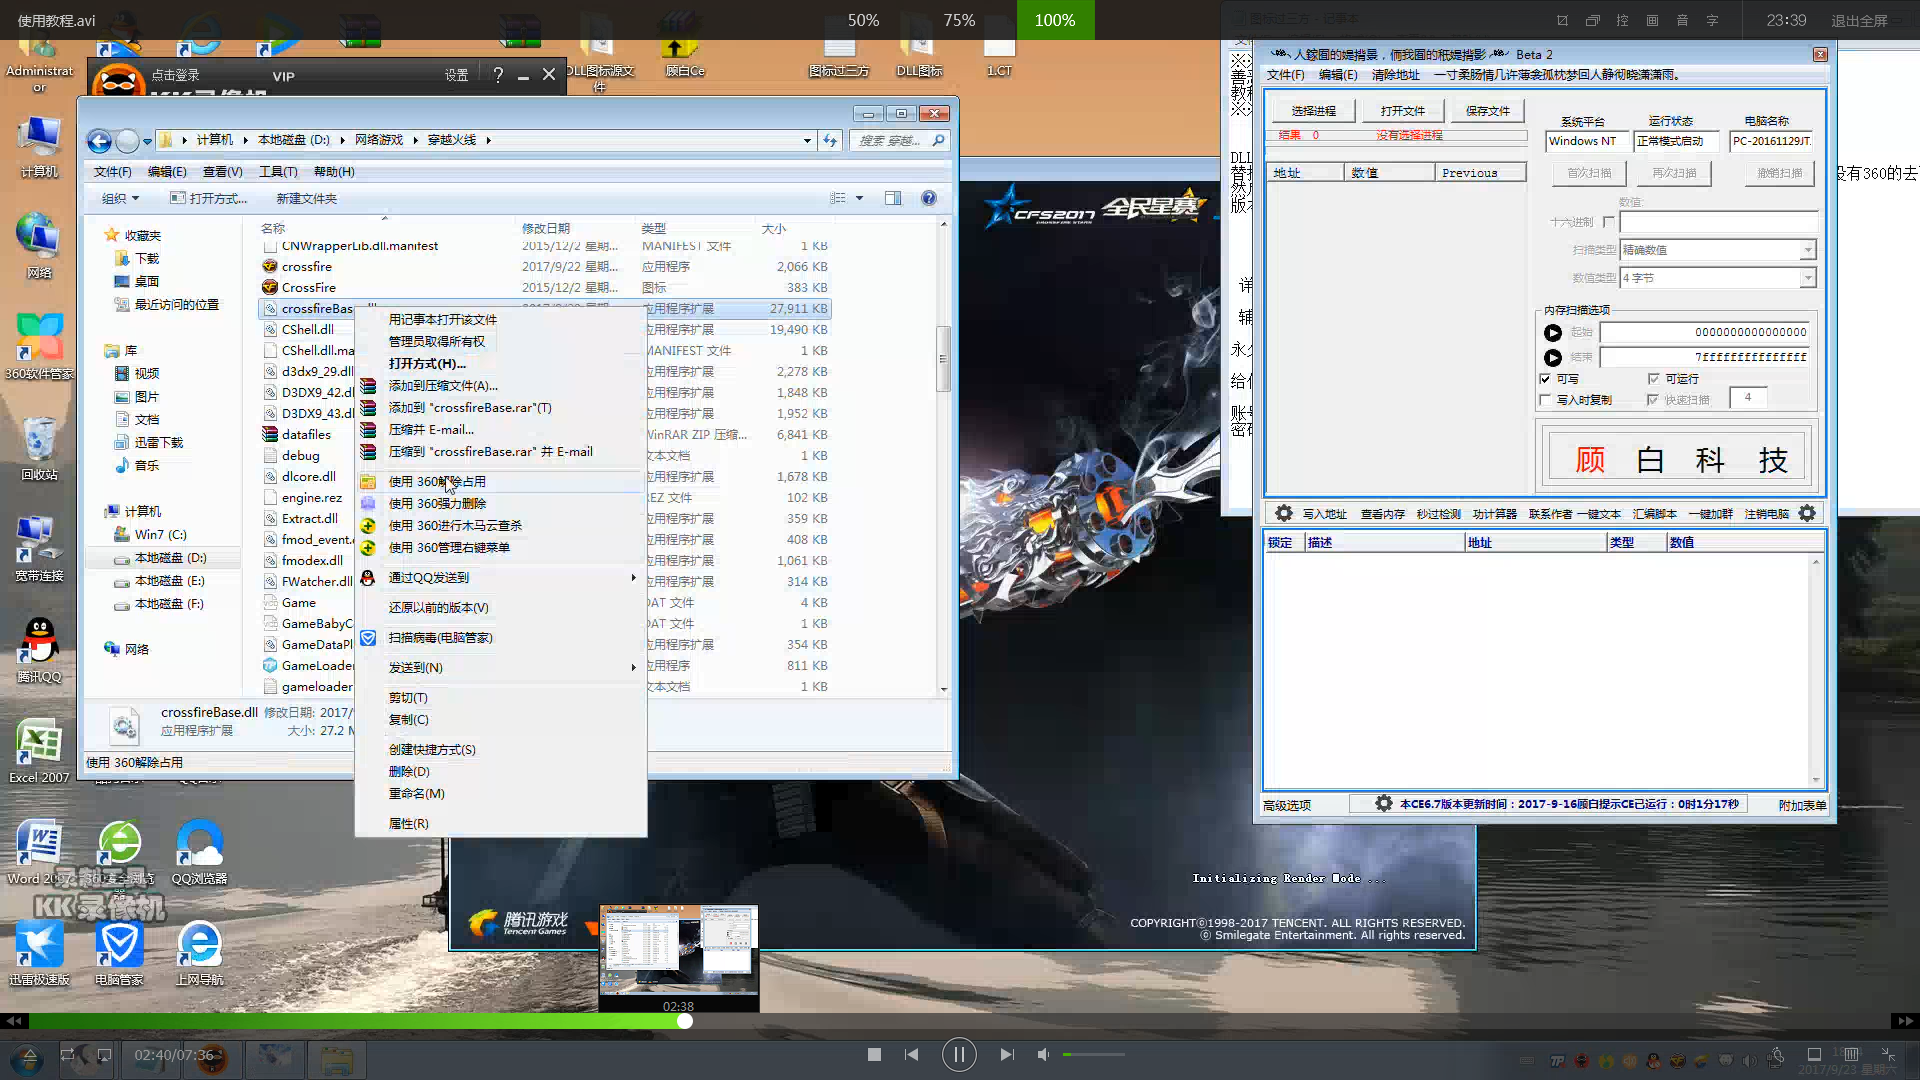The width and height of the screenshot is (1920, 1080).
Task: Expand 通过QQ发送到 submenu arrow
Action: pos(633,577)
